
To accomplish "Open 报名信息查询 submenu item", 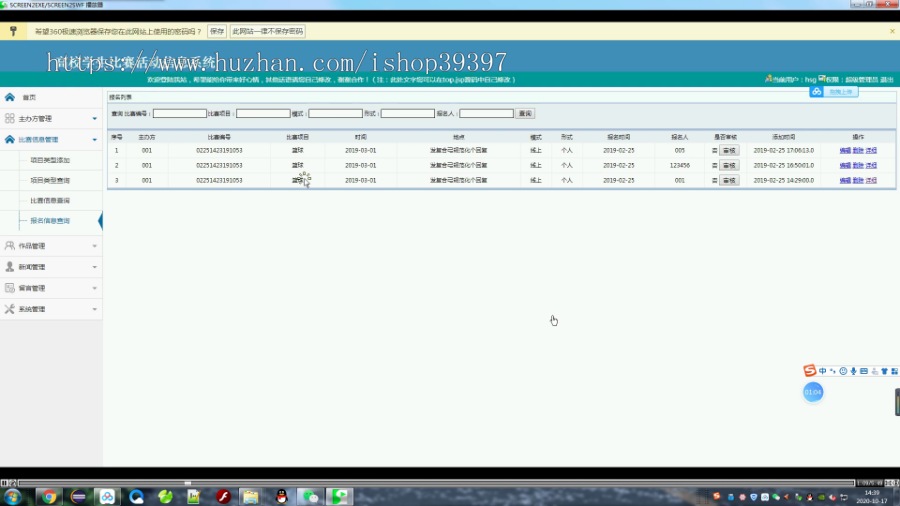I will (50, 220).
